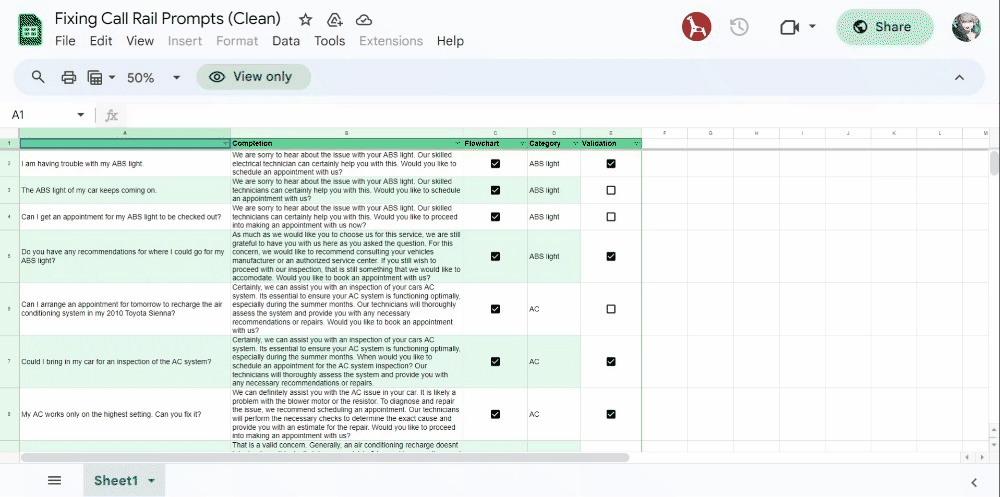Select column F header
The image size is (1000, 497).
point(664,133)
